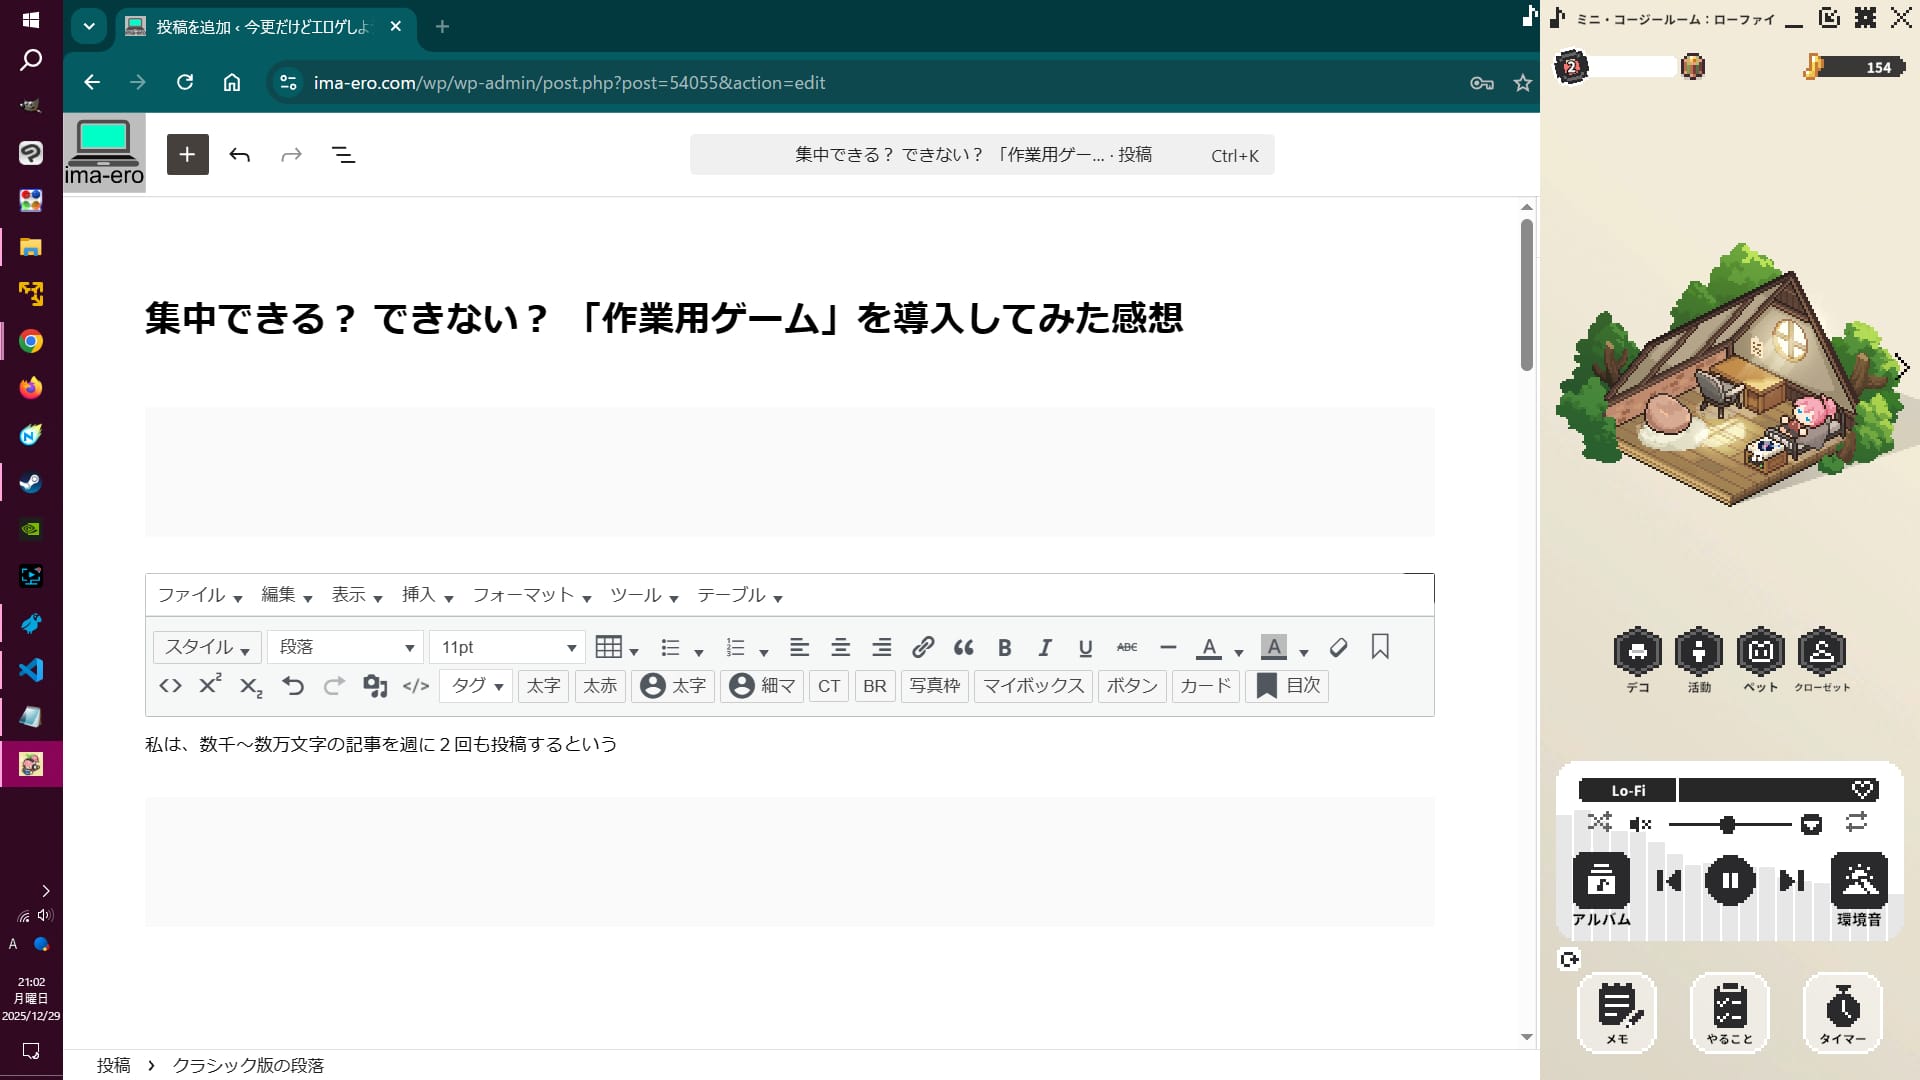Open the メモ memo tool
1920x1080 pixels.
[x=1617, y=1011]
